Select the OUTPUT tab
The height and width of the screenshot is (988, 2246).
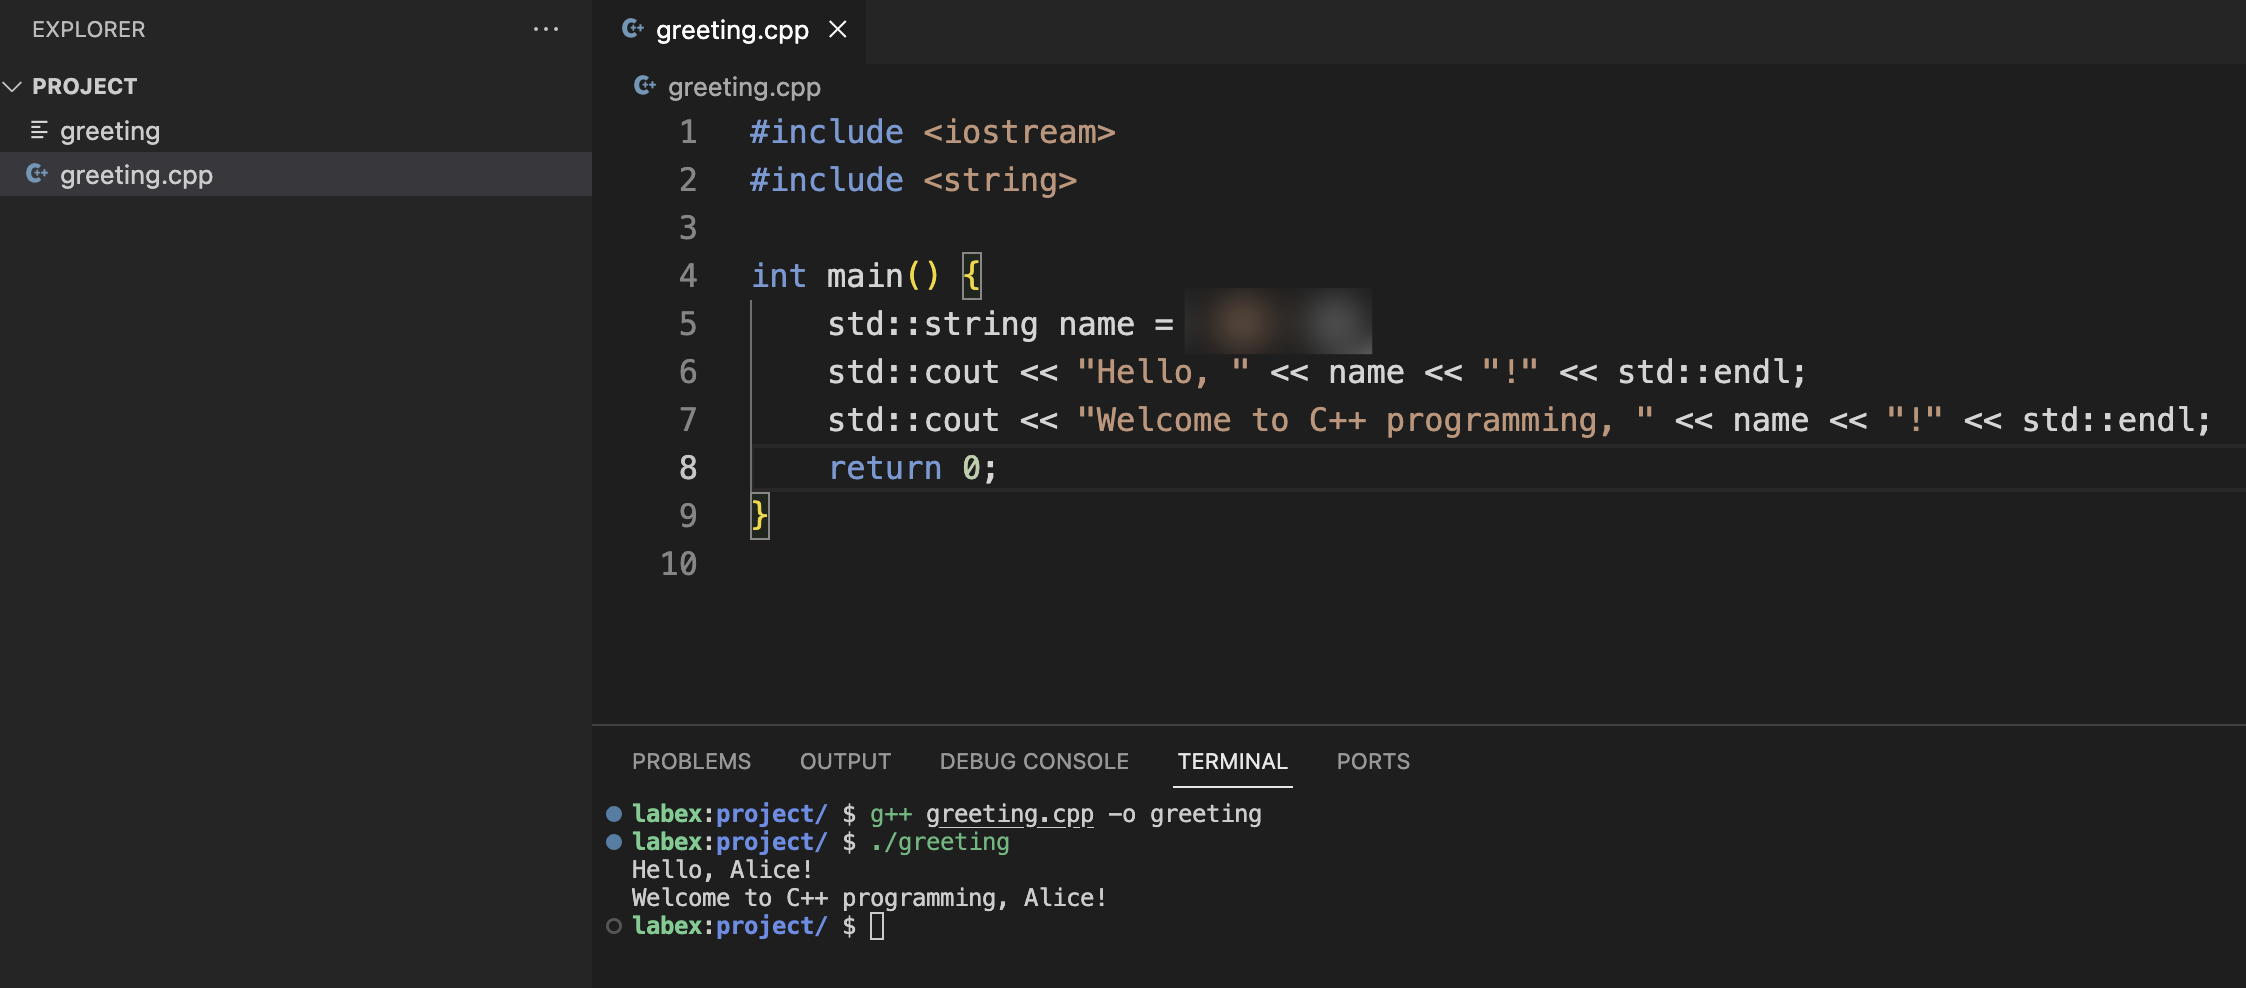[845, 761]
